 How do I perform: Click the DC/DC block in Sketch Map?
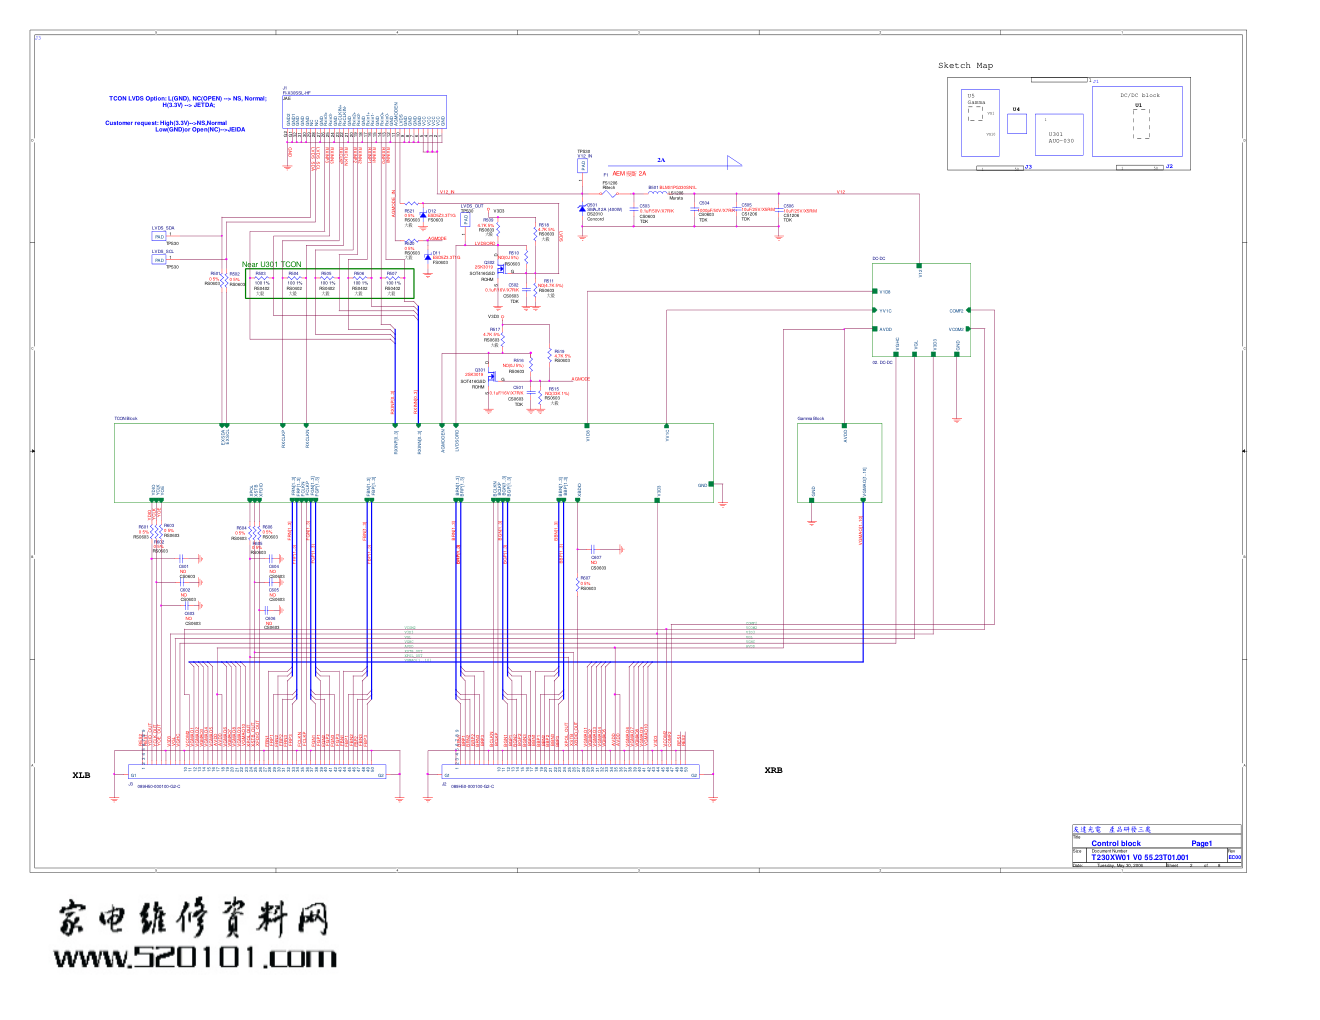[x=1137, y=121]
